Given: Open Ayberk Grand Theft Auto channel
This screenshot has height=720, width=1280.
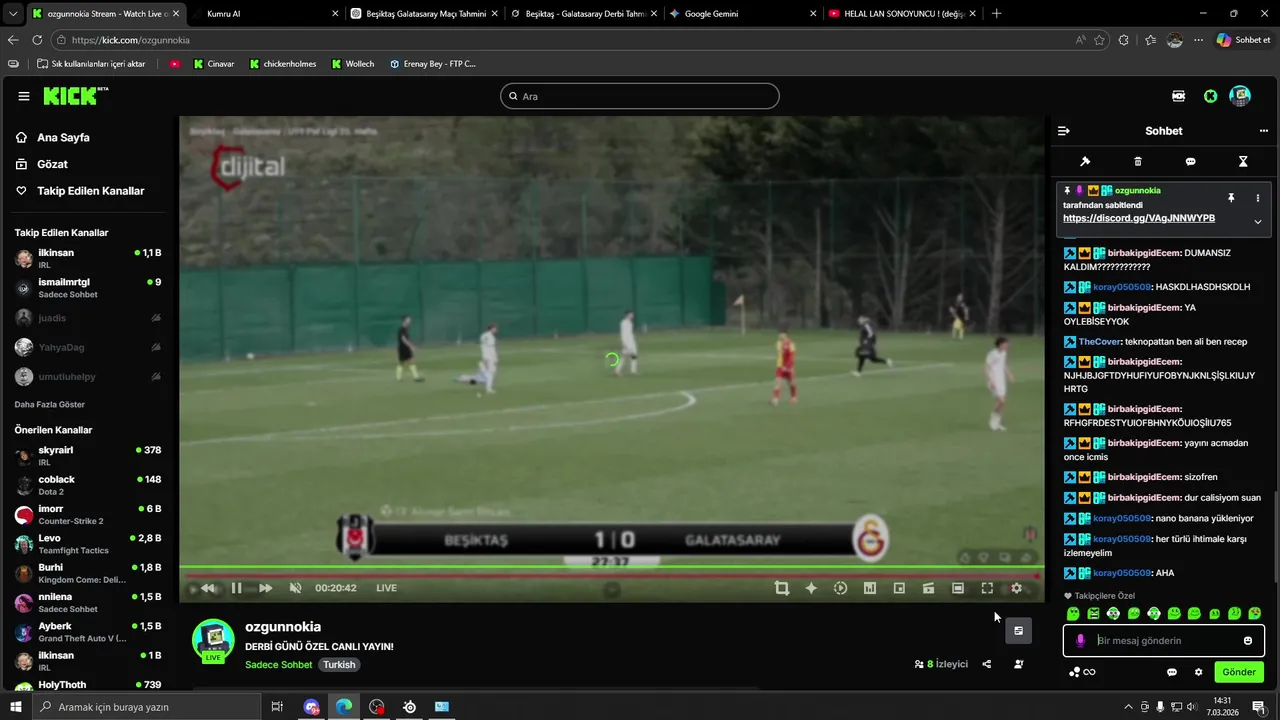Looking at the screenshot, I should point(88,632).
